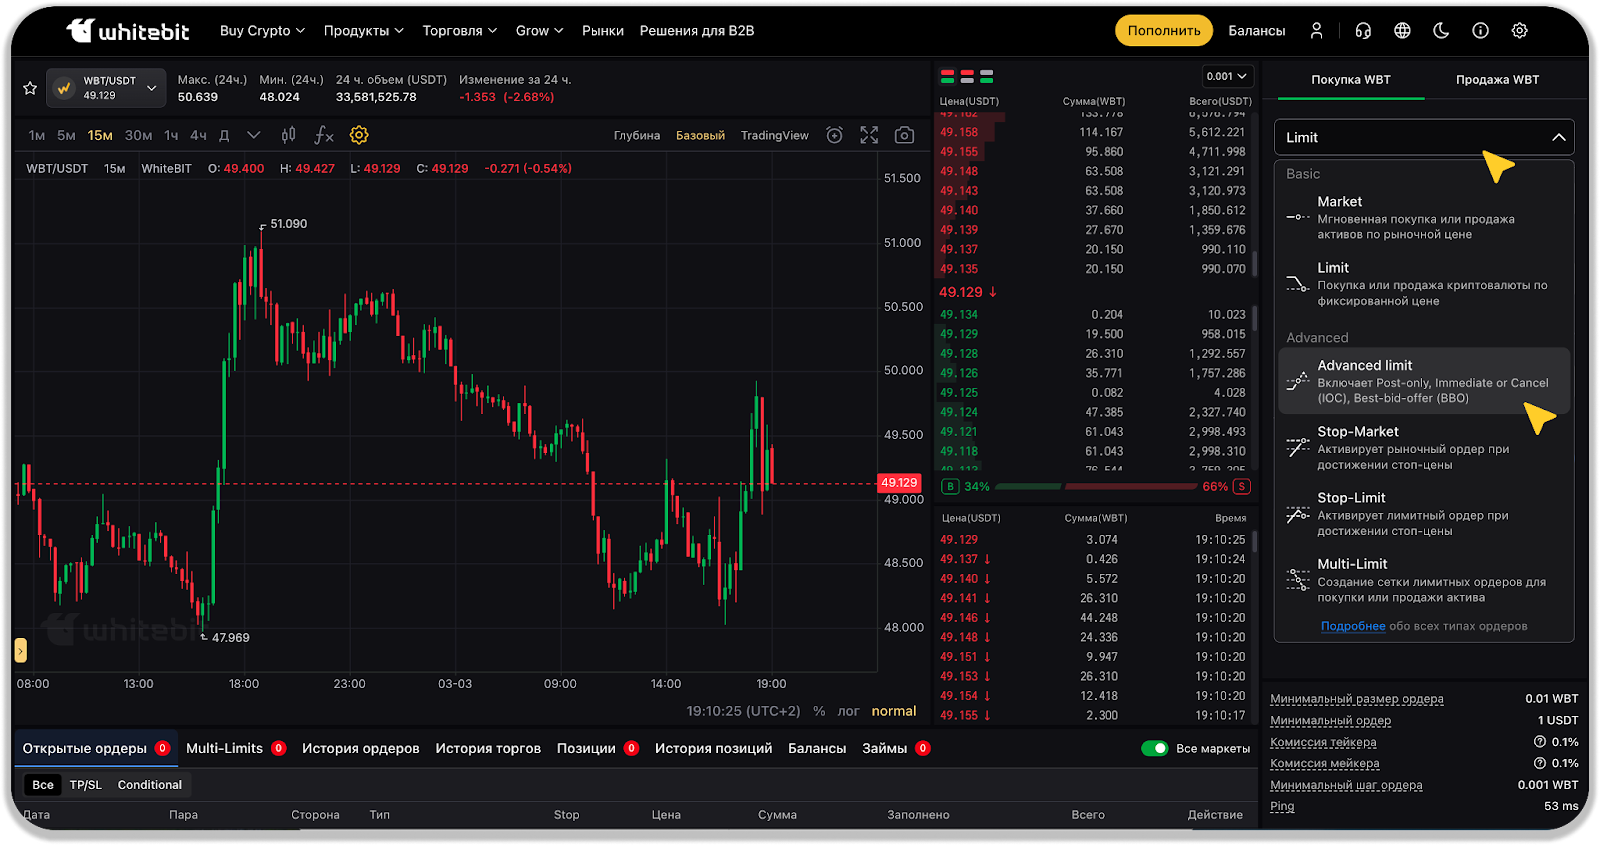Open chart settings gear icon
The image size is (1600, 845).
(x=359, y=135)
